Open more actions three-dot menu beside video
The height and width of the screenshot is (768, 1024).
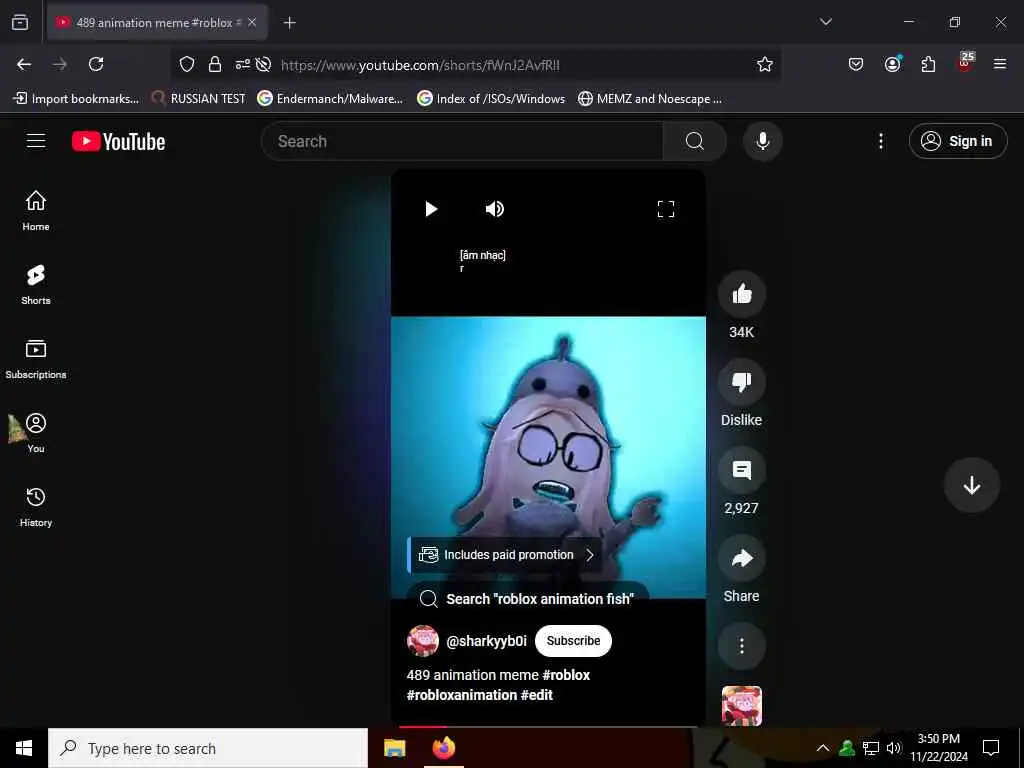pos(741,646)
